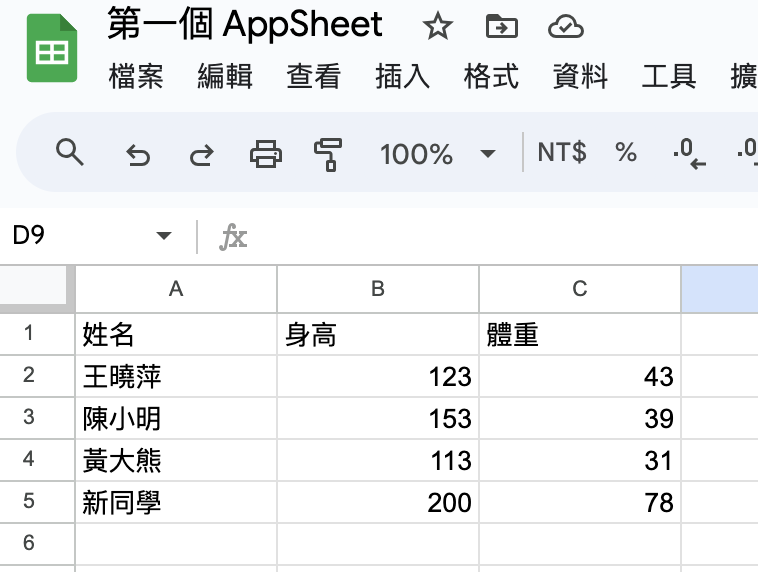The width and height of the screenshot is (758, 572).
Task: Open the Name Box dropdown arrow
Action: coord(164,235)
